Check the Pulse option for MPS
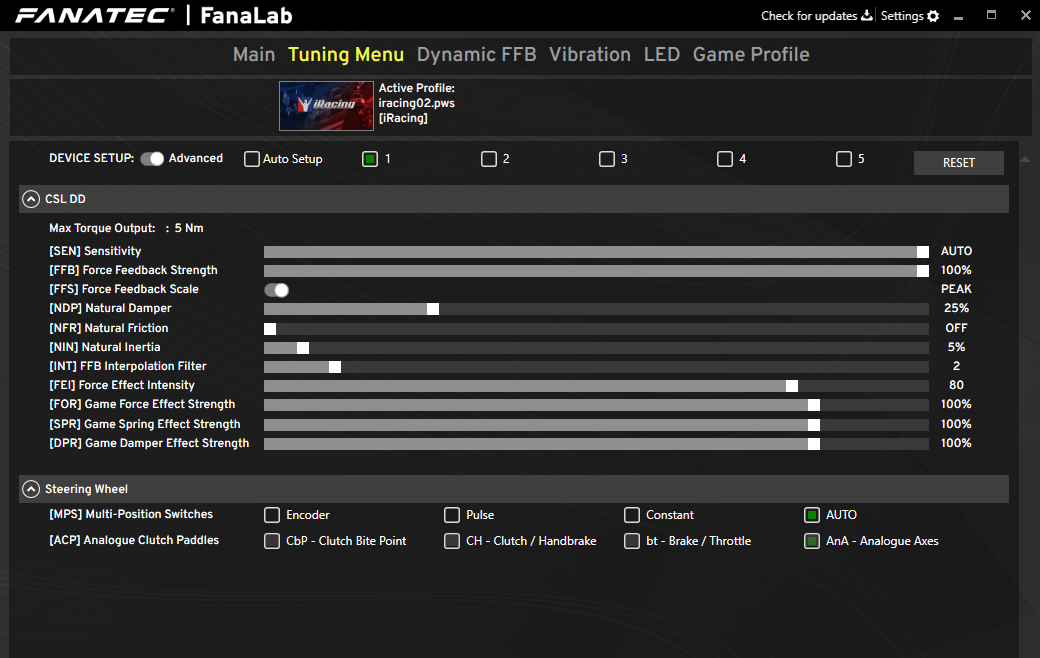Viewport: 1040px width, 658px height. (x=452, y=515)
